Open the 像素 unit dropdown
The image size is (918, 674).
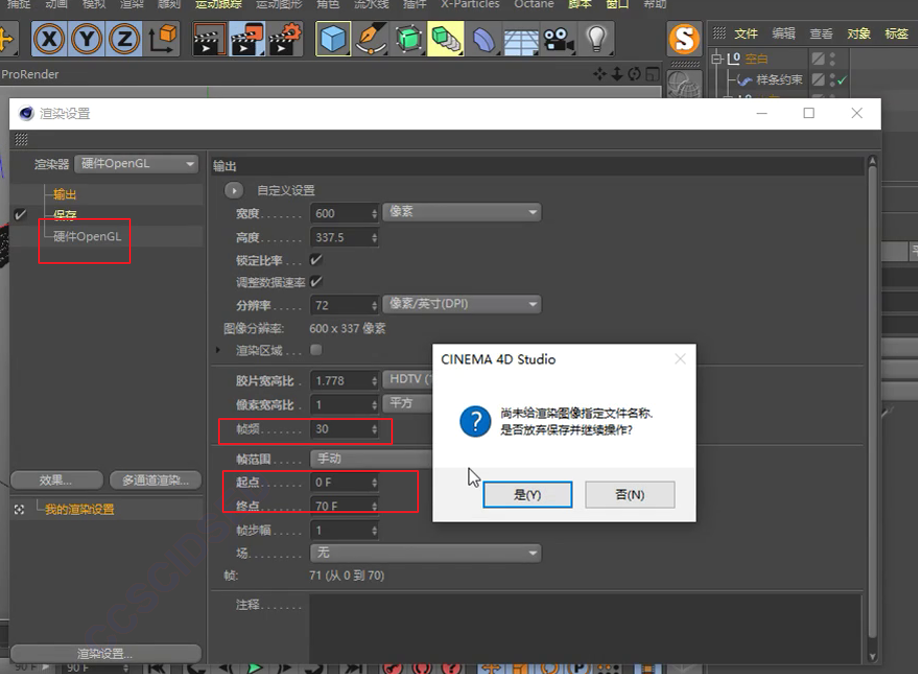tap(462, 212)
